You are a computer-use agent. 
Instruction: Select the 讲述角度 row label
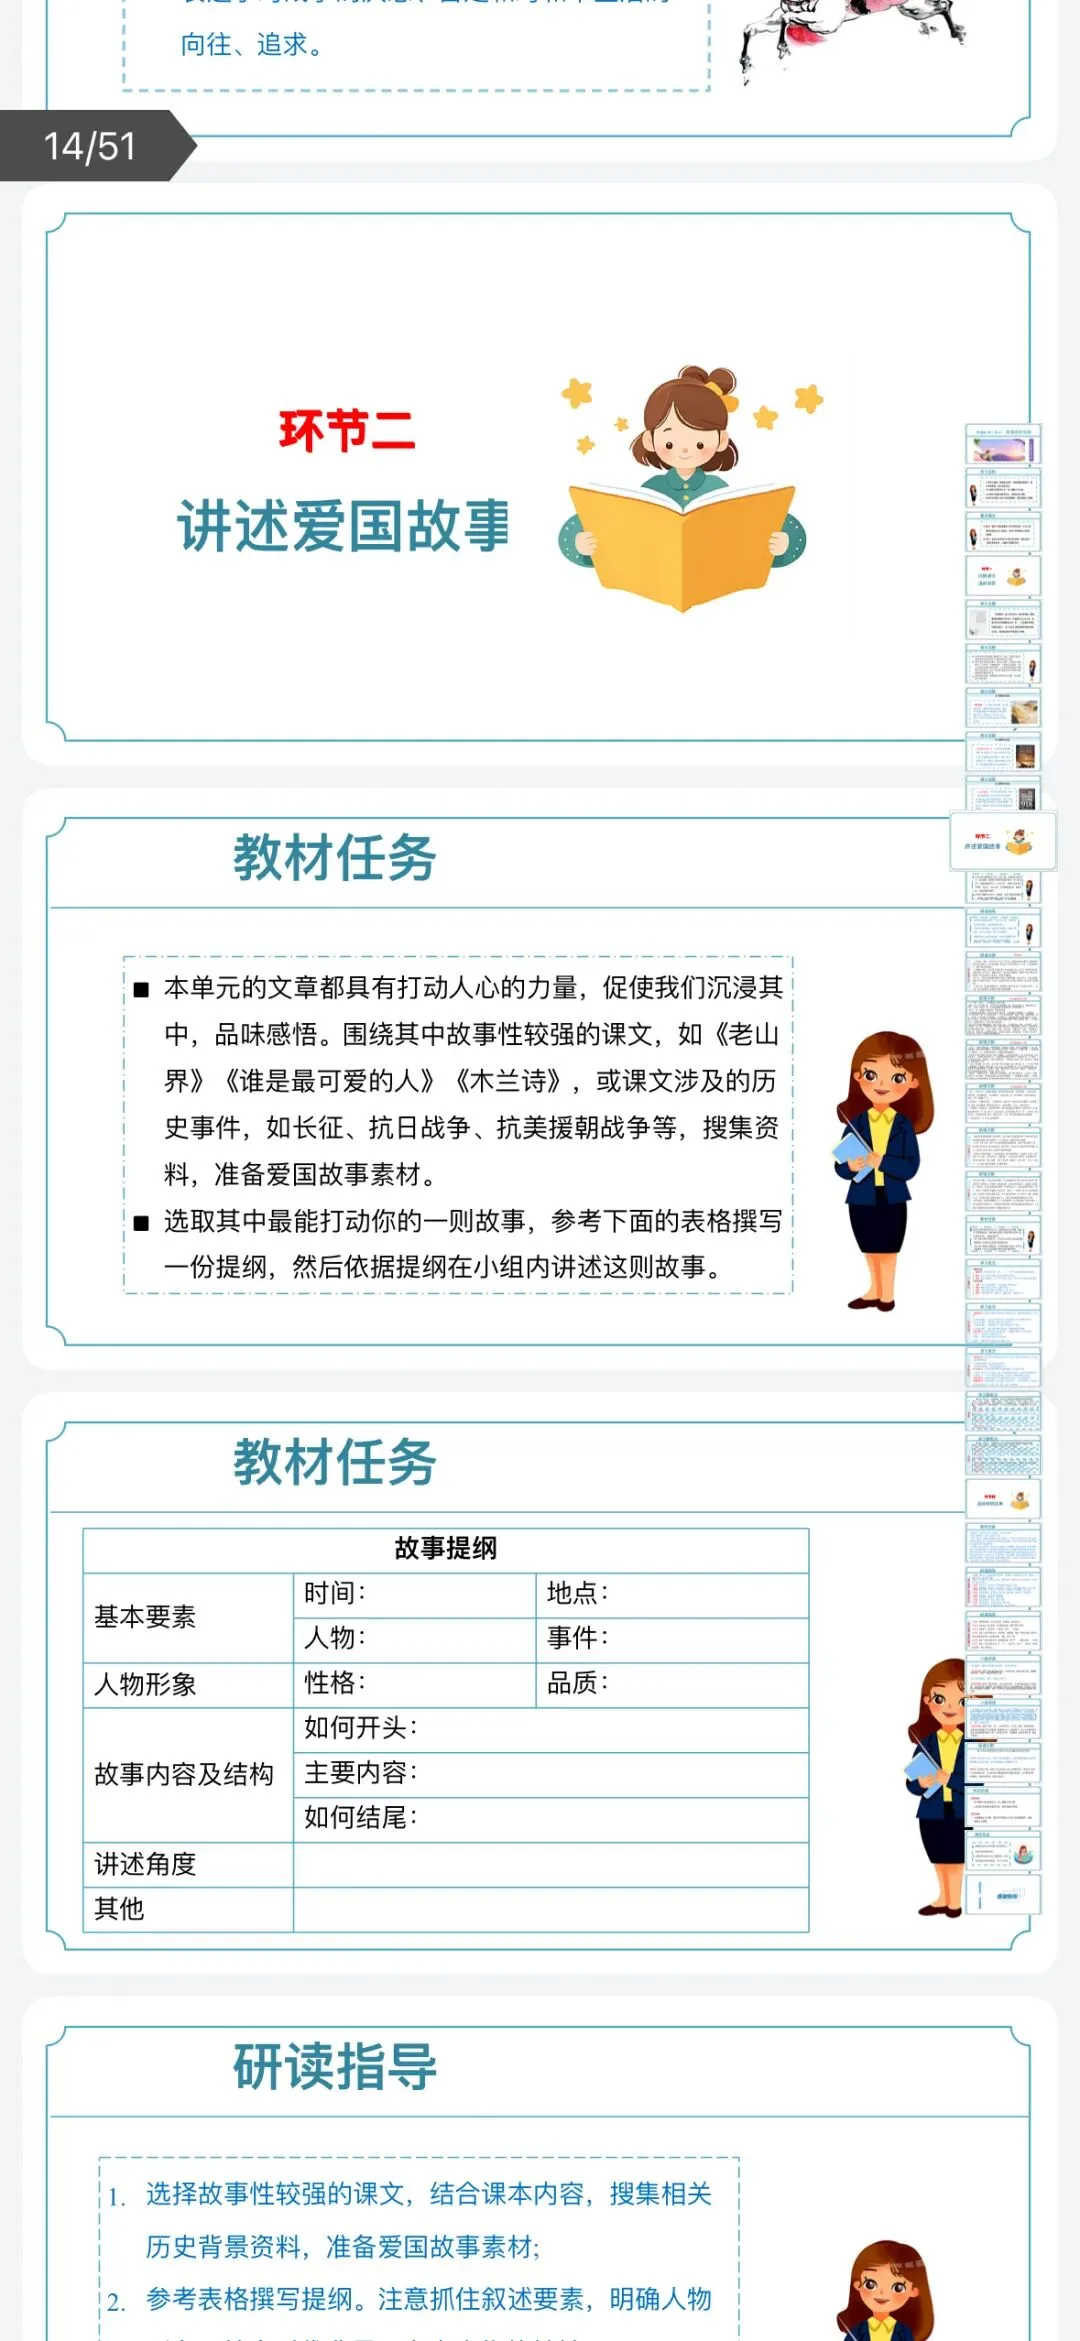188,1865
